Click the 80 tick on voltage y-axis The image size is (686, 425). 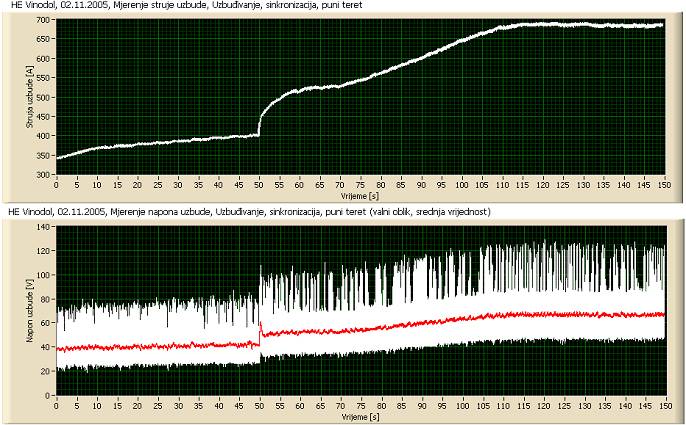click(x=45, y=300)
